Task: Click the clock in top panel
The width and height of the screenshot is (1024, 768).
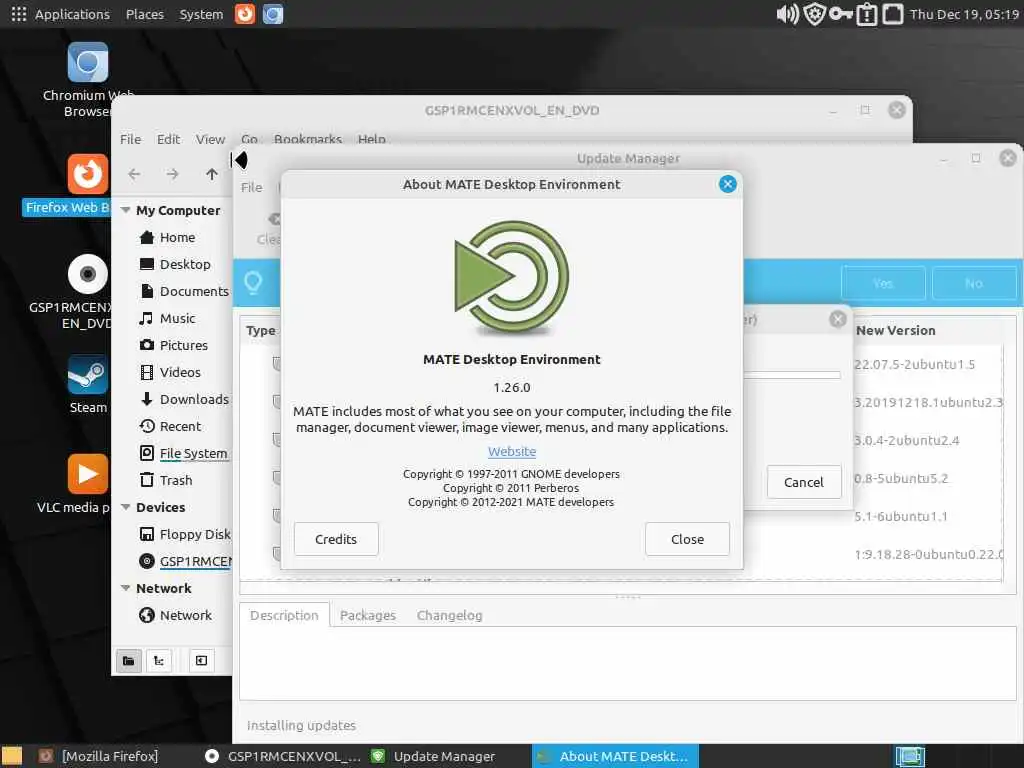Action: [964, 14]
